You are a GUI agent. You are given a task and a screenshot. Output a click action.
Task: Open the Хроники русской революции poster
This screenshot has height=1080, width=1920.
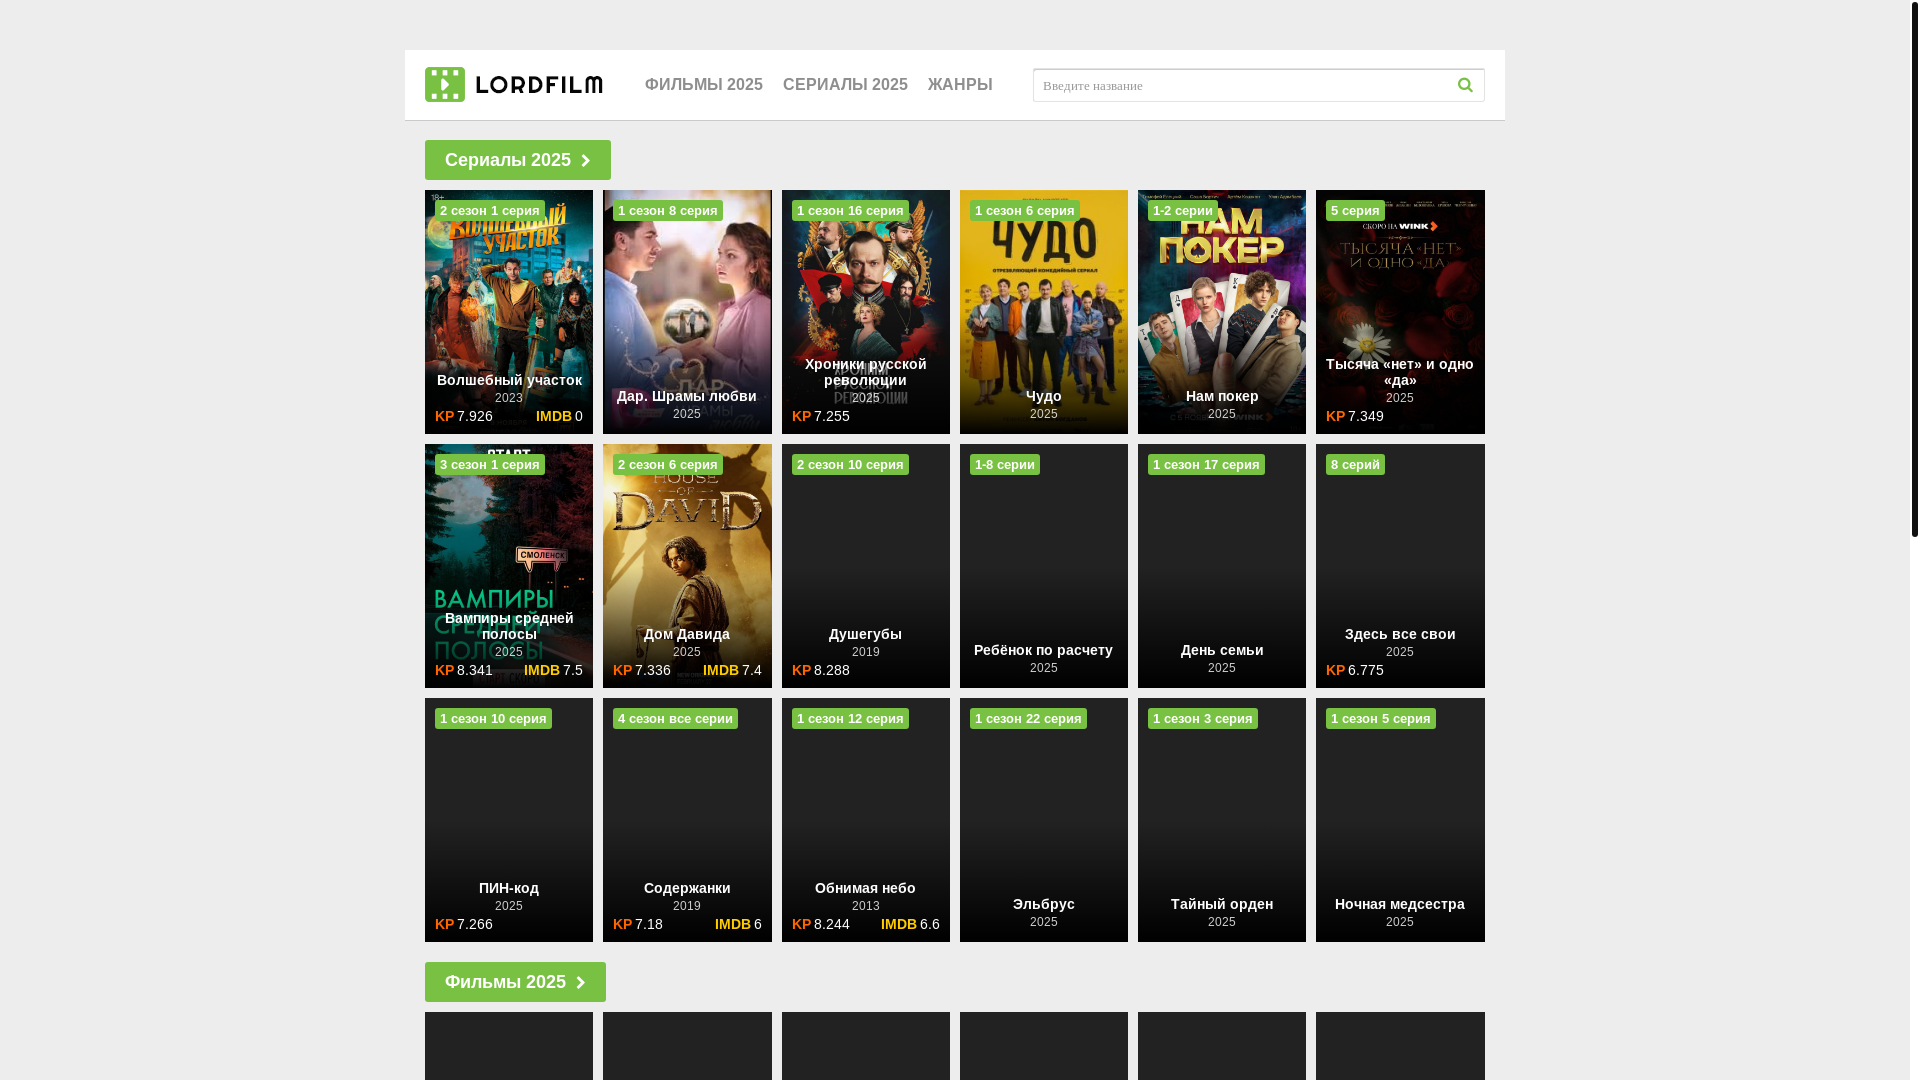coord(866,312)
